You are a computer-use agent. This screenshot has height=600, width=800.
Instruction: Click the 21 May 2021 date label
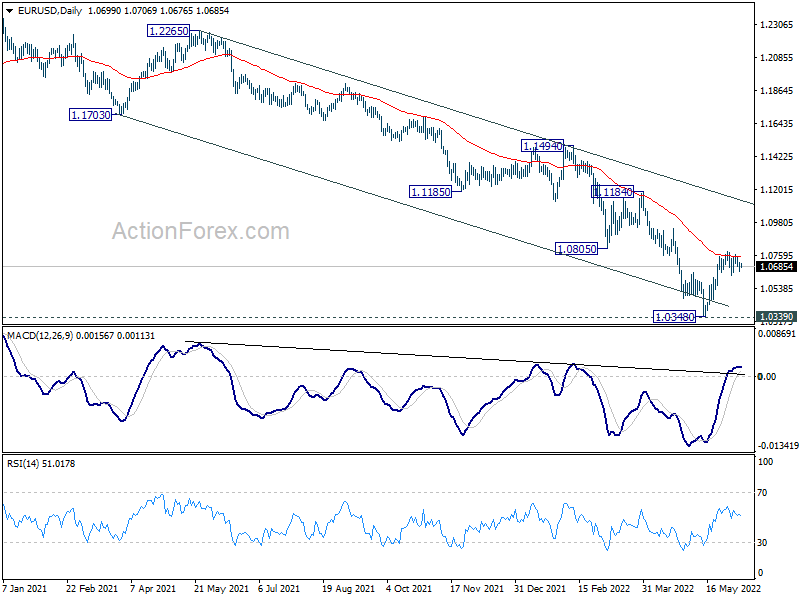pos(221,589)
